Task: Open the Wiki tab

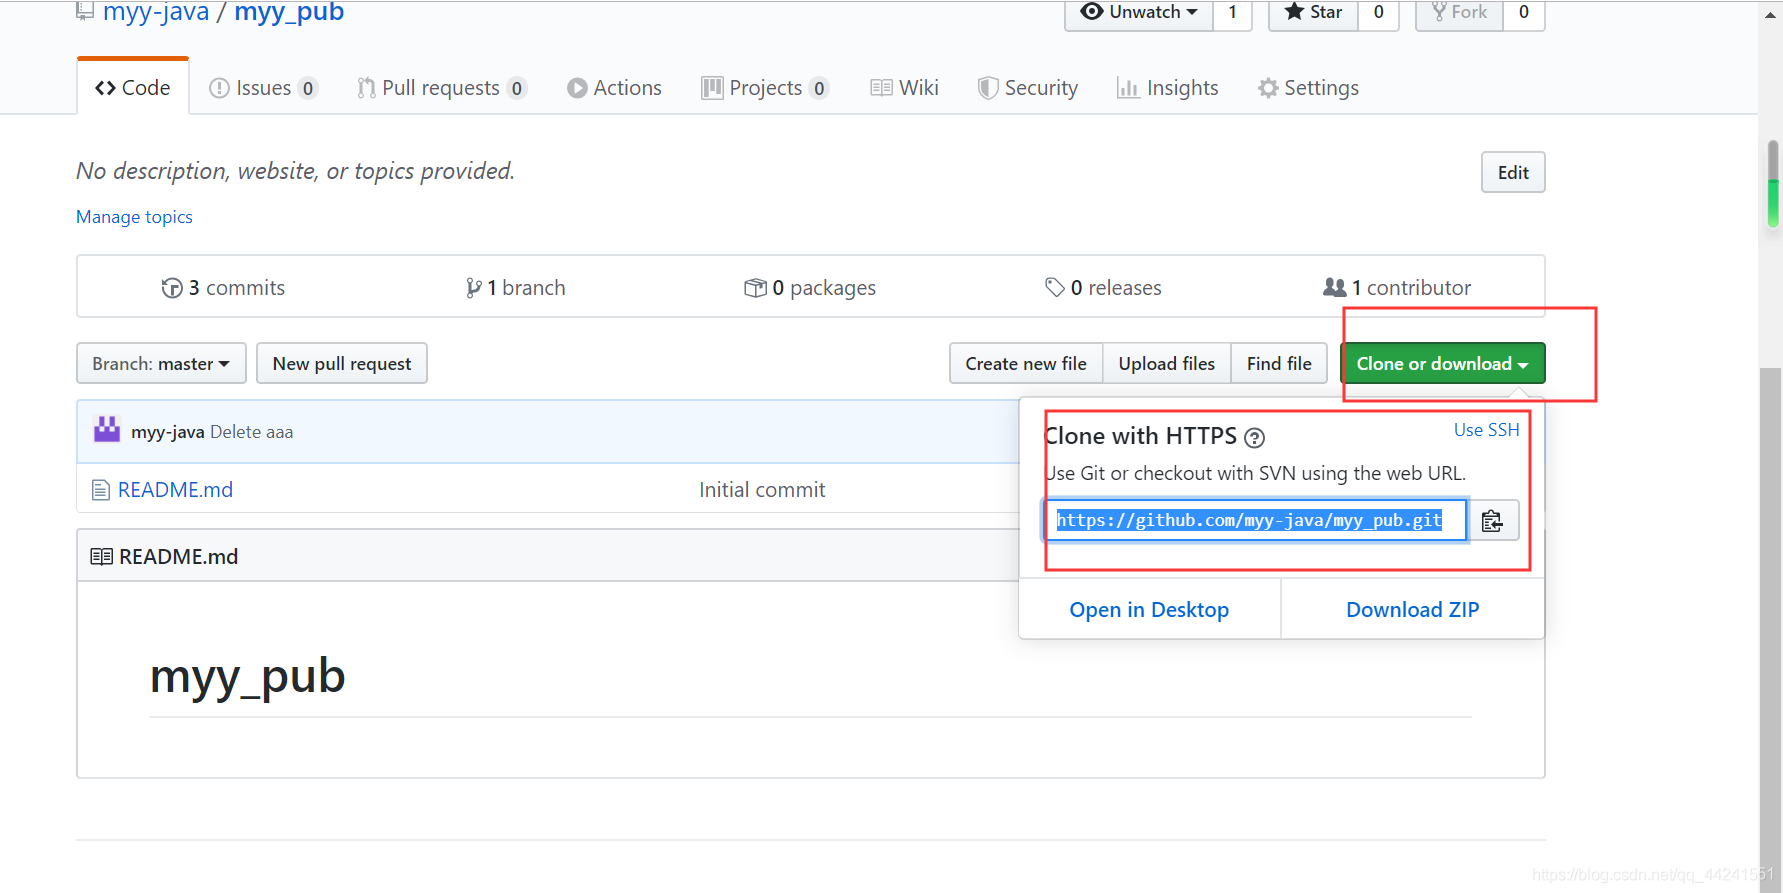Action: click(x=904, y=88)
